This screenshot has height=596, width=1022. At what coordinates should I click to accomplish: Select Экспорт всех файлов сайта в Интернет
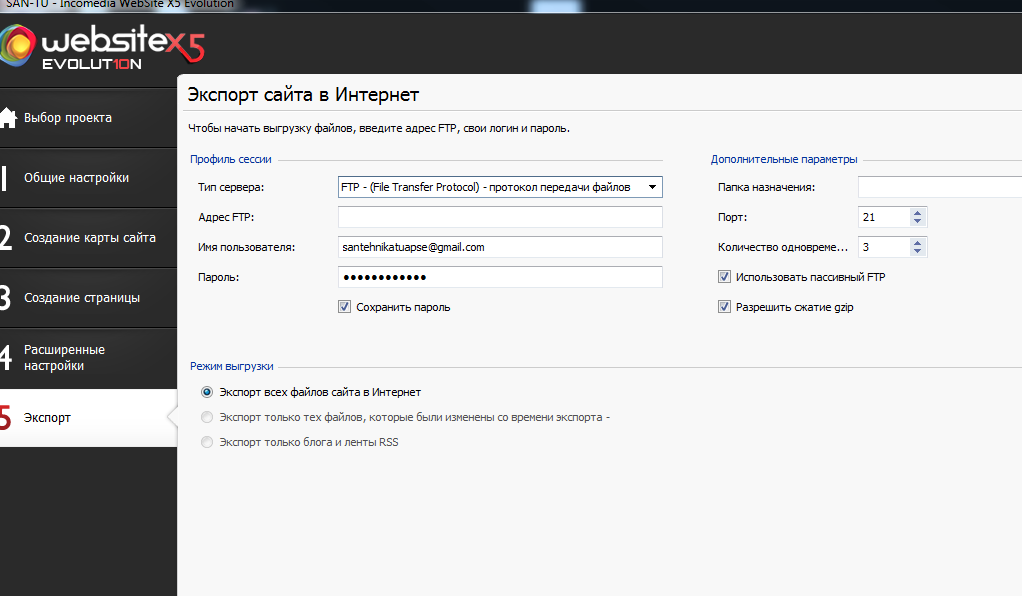207,392
